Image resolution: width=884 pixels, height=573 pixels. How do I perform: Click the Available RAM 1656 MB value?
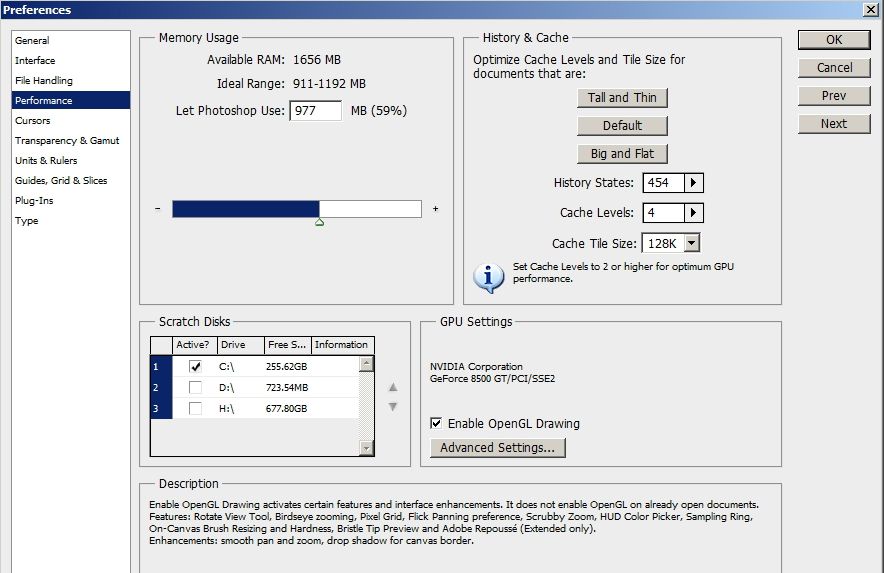(317, 60)
